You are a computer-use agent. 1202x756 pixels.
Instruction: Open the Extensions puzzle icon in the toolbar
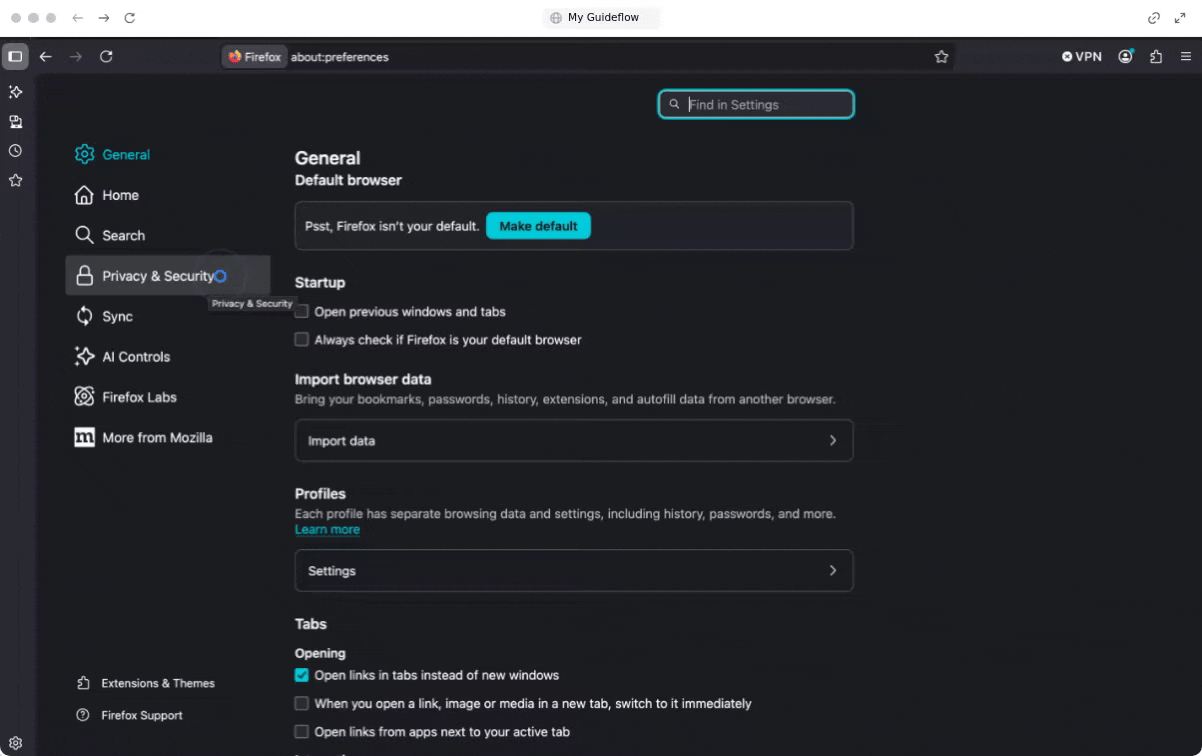click(x=1156, y=57)
